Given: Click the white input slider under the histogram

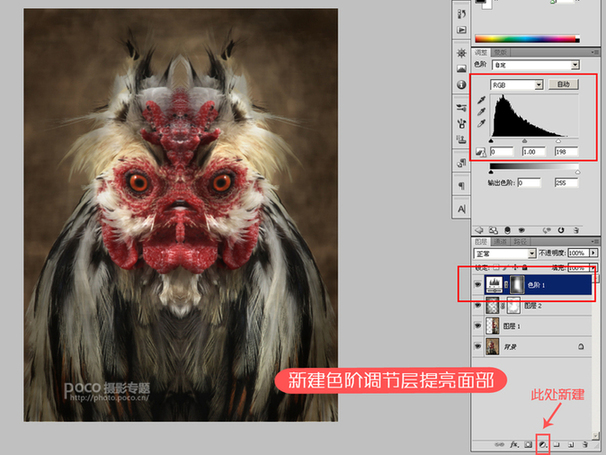Looking at the screenshot, I should click(557, 141).
